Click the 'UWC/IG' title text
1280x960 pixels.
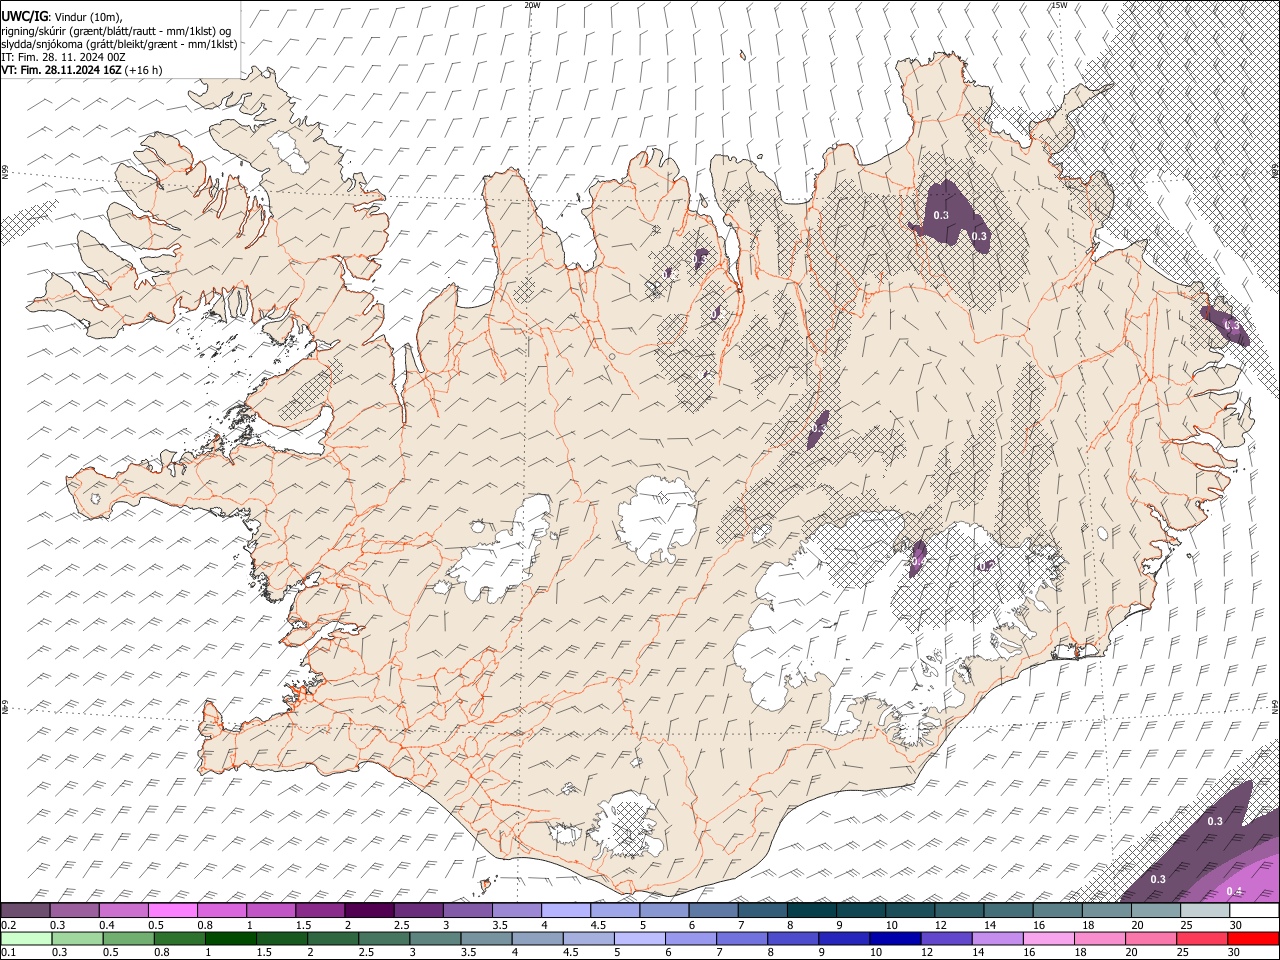24,16
